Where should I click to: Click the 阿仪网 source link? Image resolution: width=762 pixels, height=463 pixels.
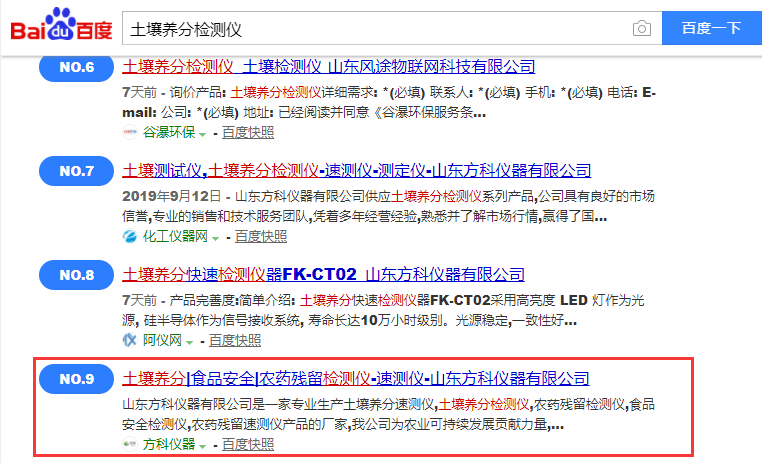(162, 340)
